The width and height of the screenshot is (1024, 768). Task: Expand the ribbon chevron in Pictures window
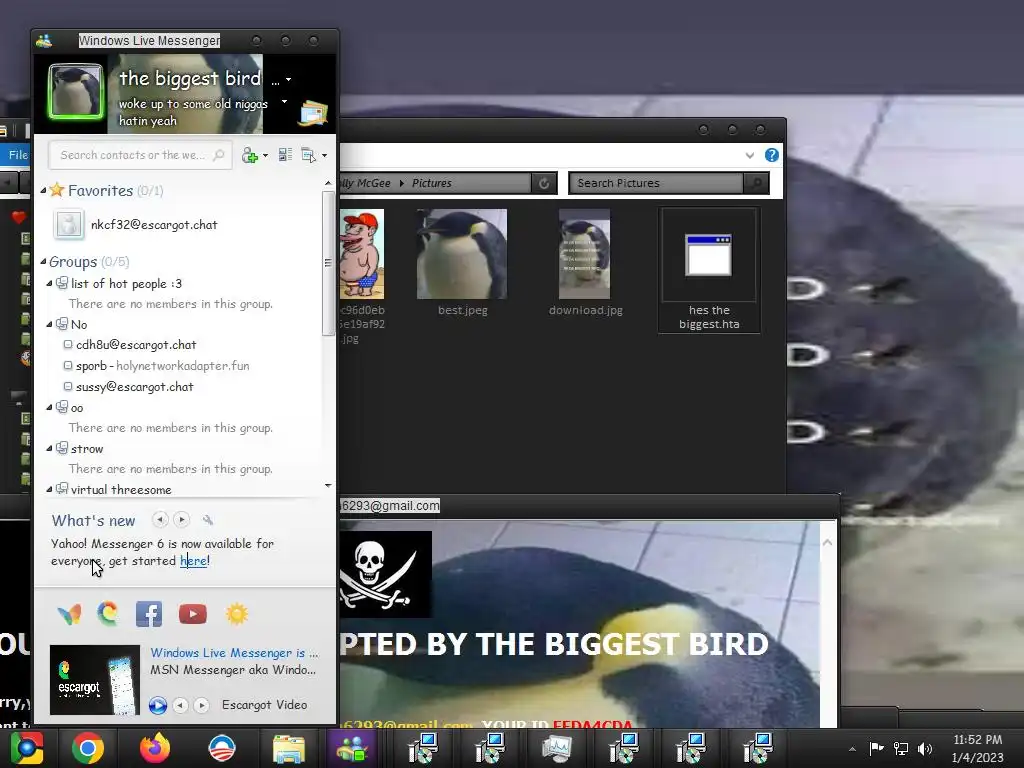[750, 155]
